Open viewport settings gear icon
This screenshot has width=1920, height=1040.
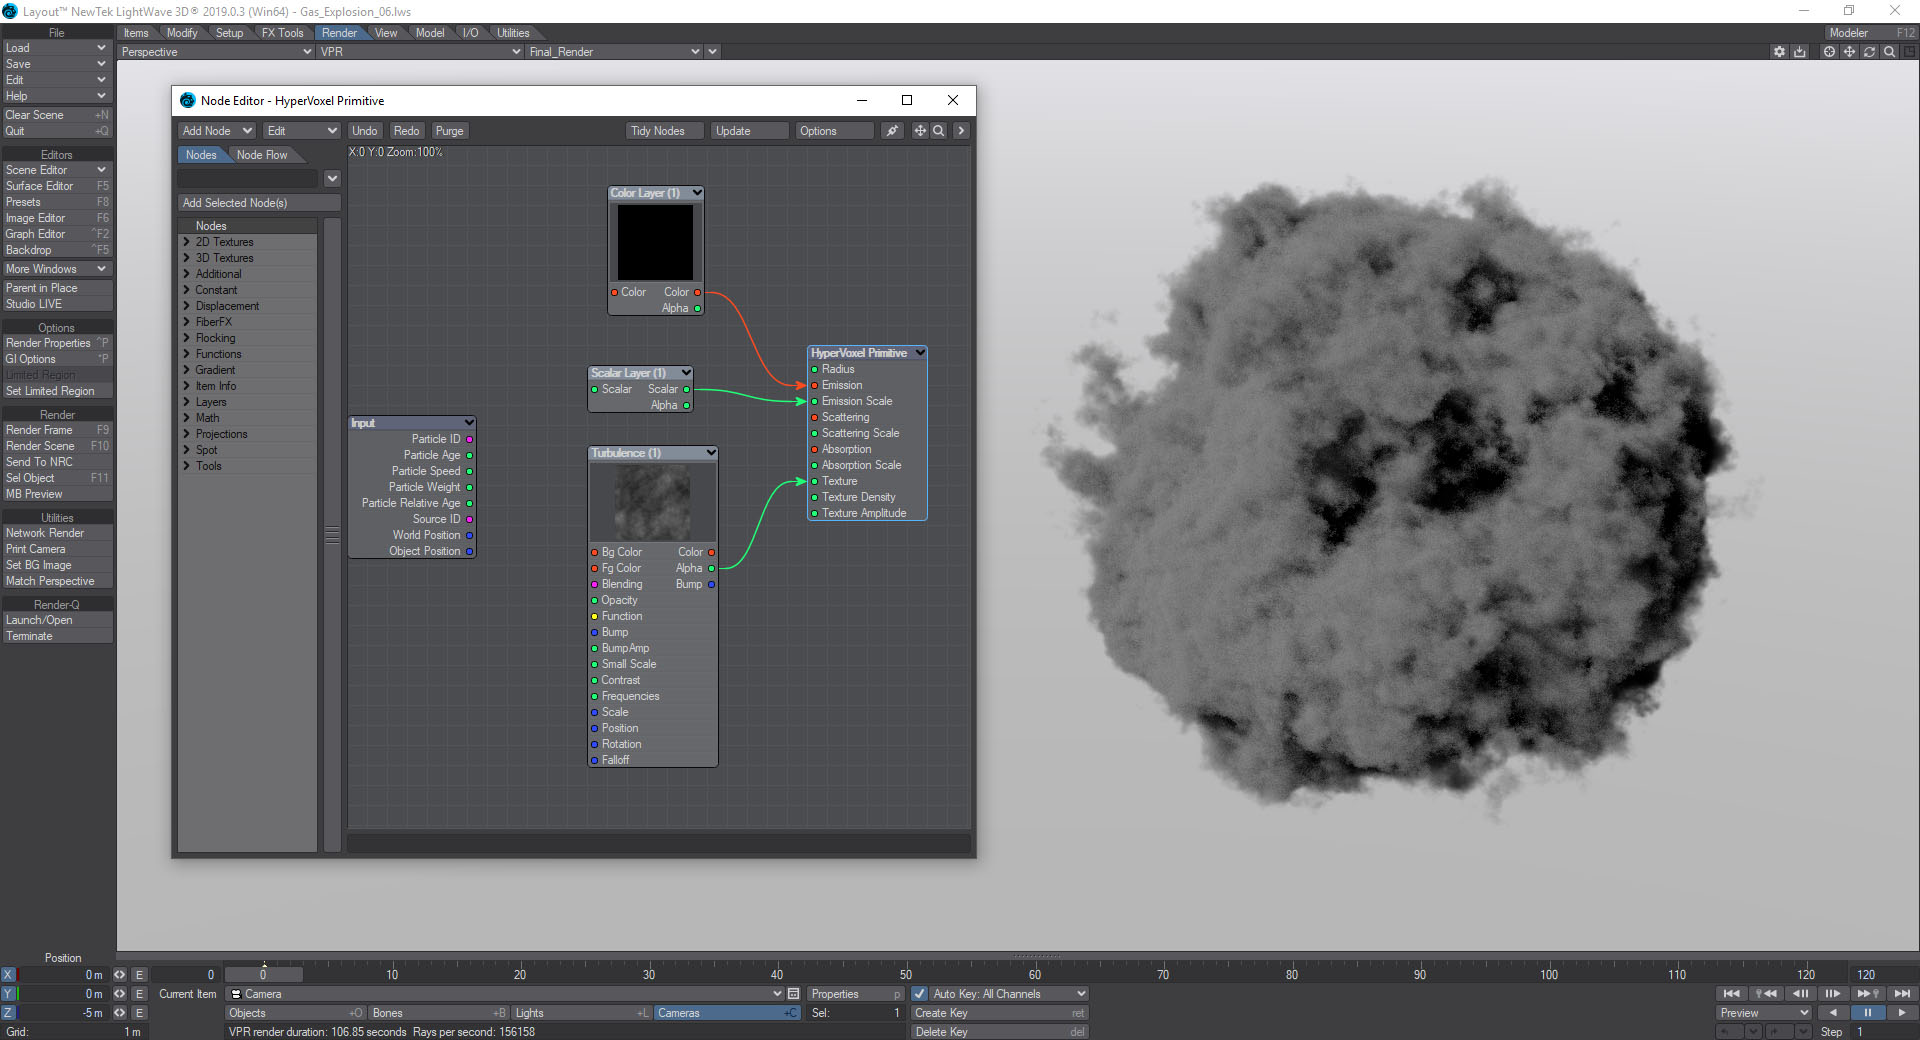coord(1779,52)
